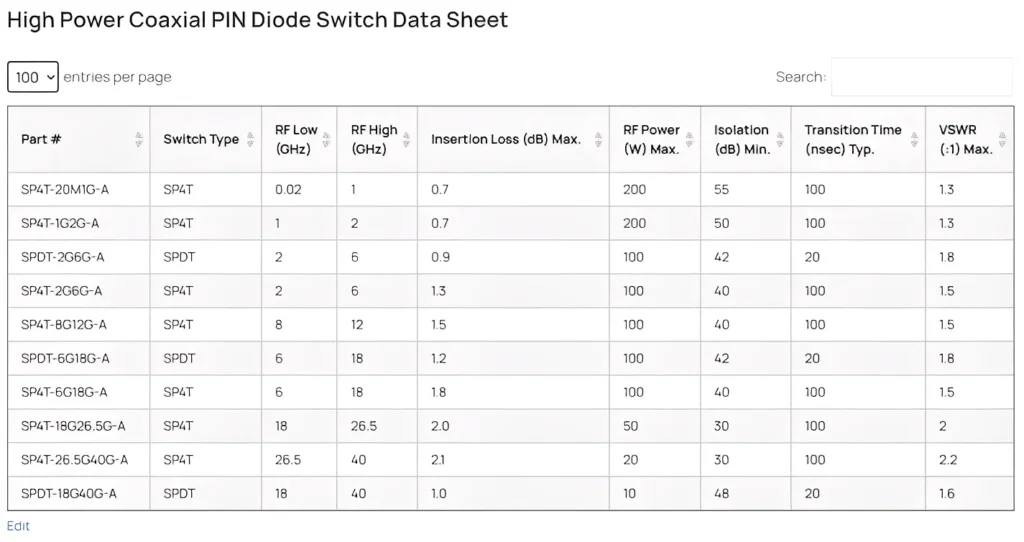This screenshot has height=542, width=1024.
Task: Click the Insertion Loss (dB) Max. header text
Action: click(505, 140)
